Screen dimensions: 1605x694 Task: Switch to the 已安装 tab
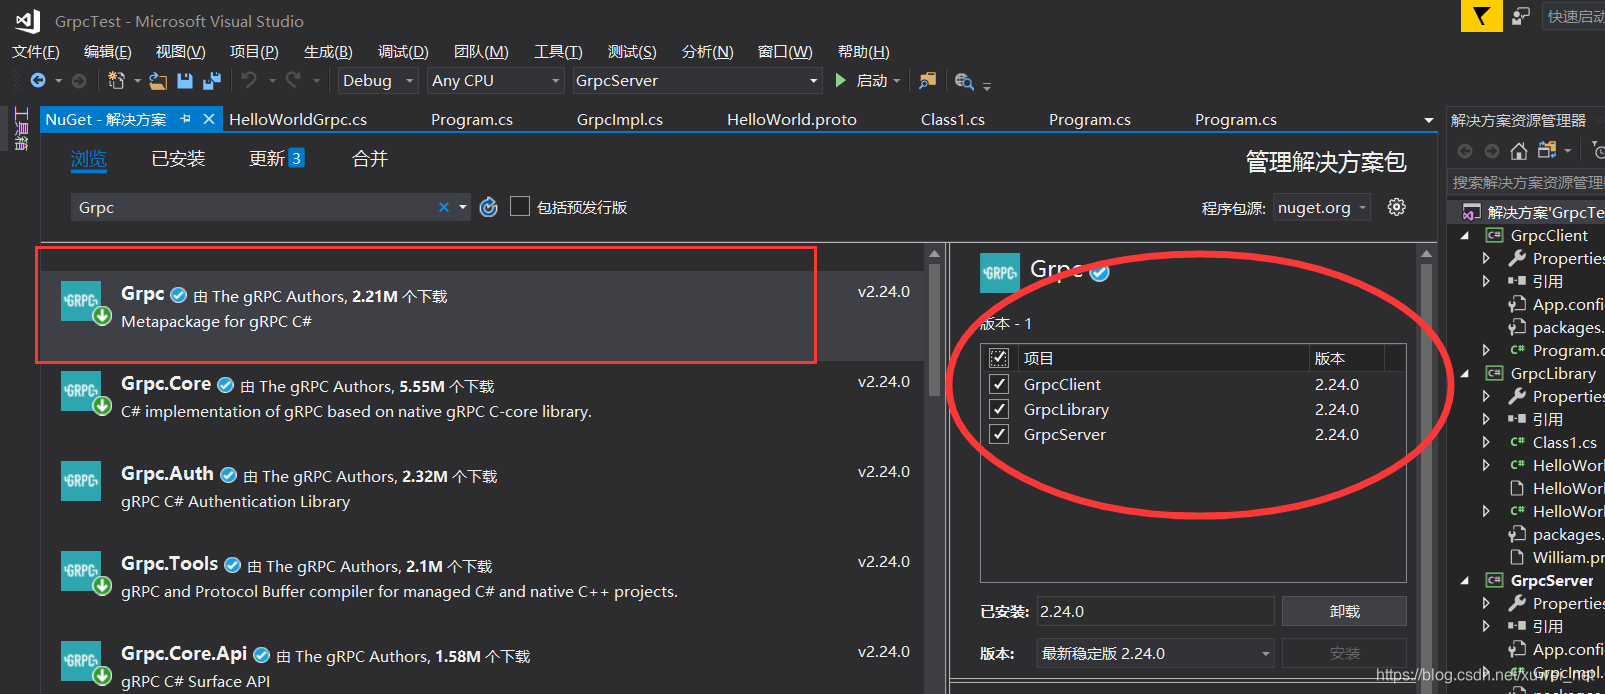(178, 159)
